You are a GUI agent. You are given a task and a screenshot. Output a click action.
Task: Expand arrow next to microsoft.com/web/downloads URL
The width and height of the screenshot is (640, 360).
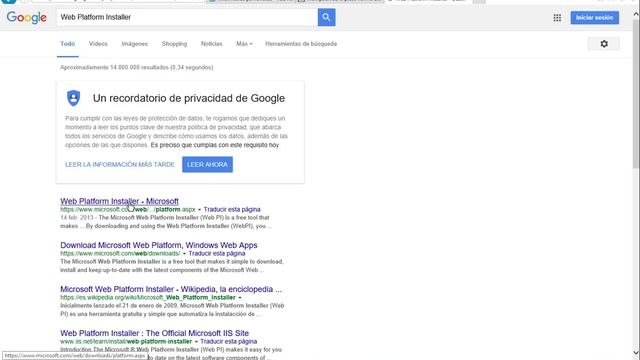pyautogui.click(x=184, y=254)
